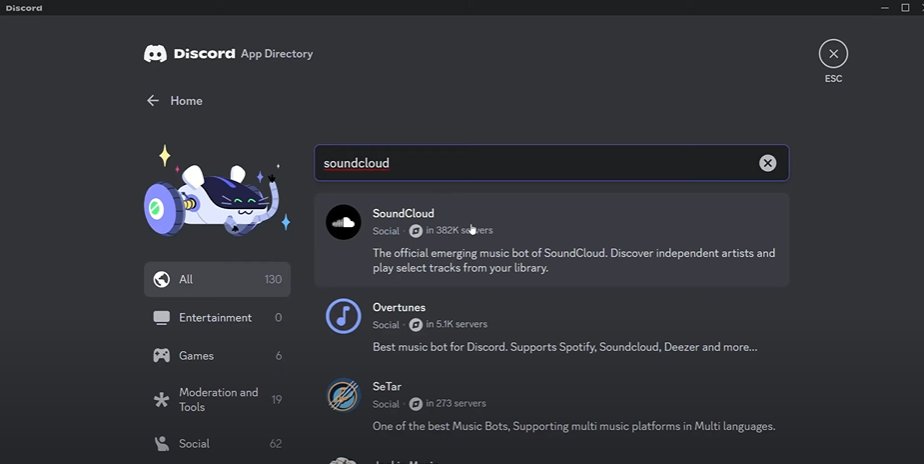This screenshot has width=924, height=464.
Task: Switch to Moderation and Tools category
Action: coord(217,400)
